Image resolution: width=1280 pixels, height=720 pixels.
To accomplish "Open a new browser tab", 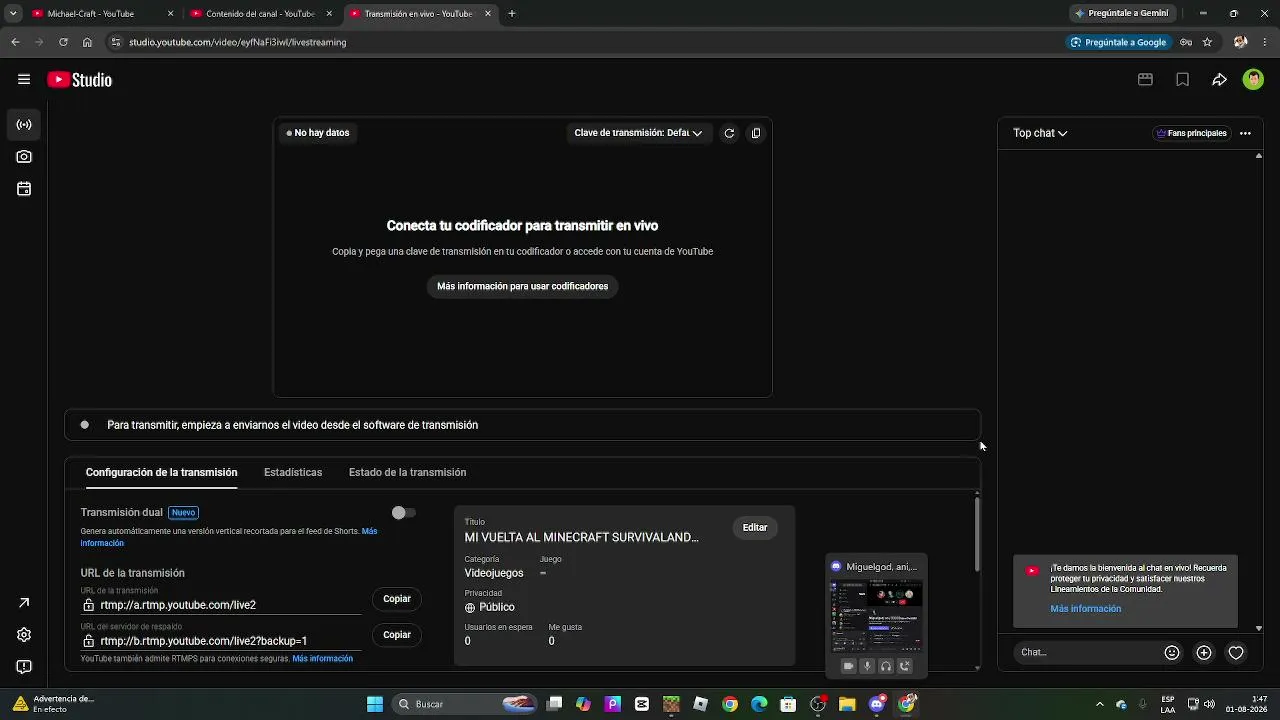I will click(512, 14).
